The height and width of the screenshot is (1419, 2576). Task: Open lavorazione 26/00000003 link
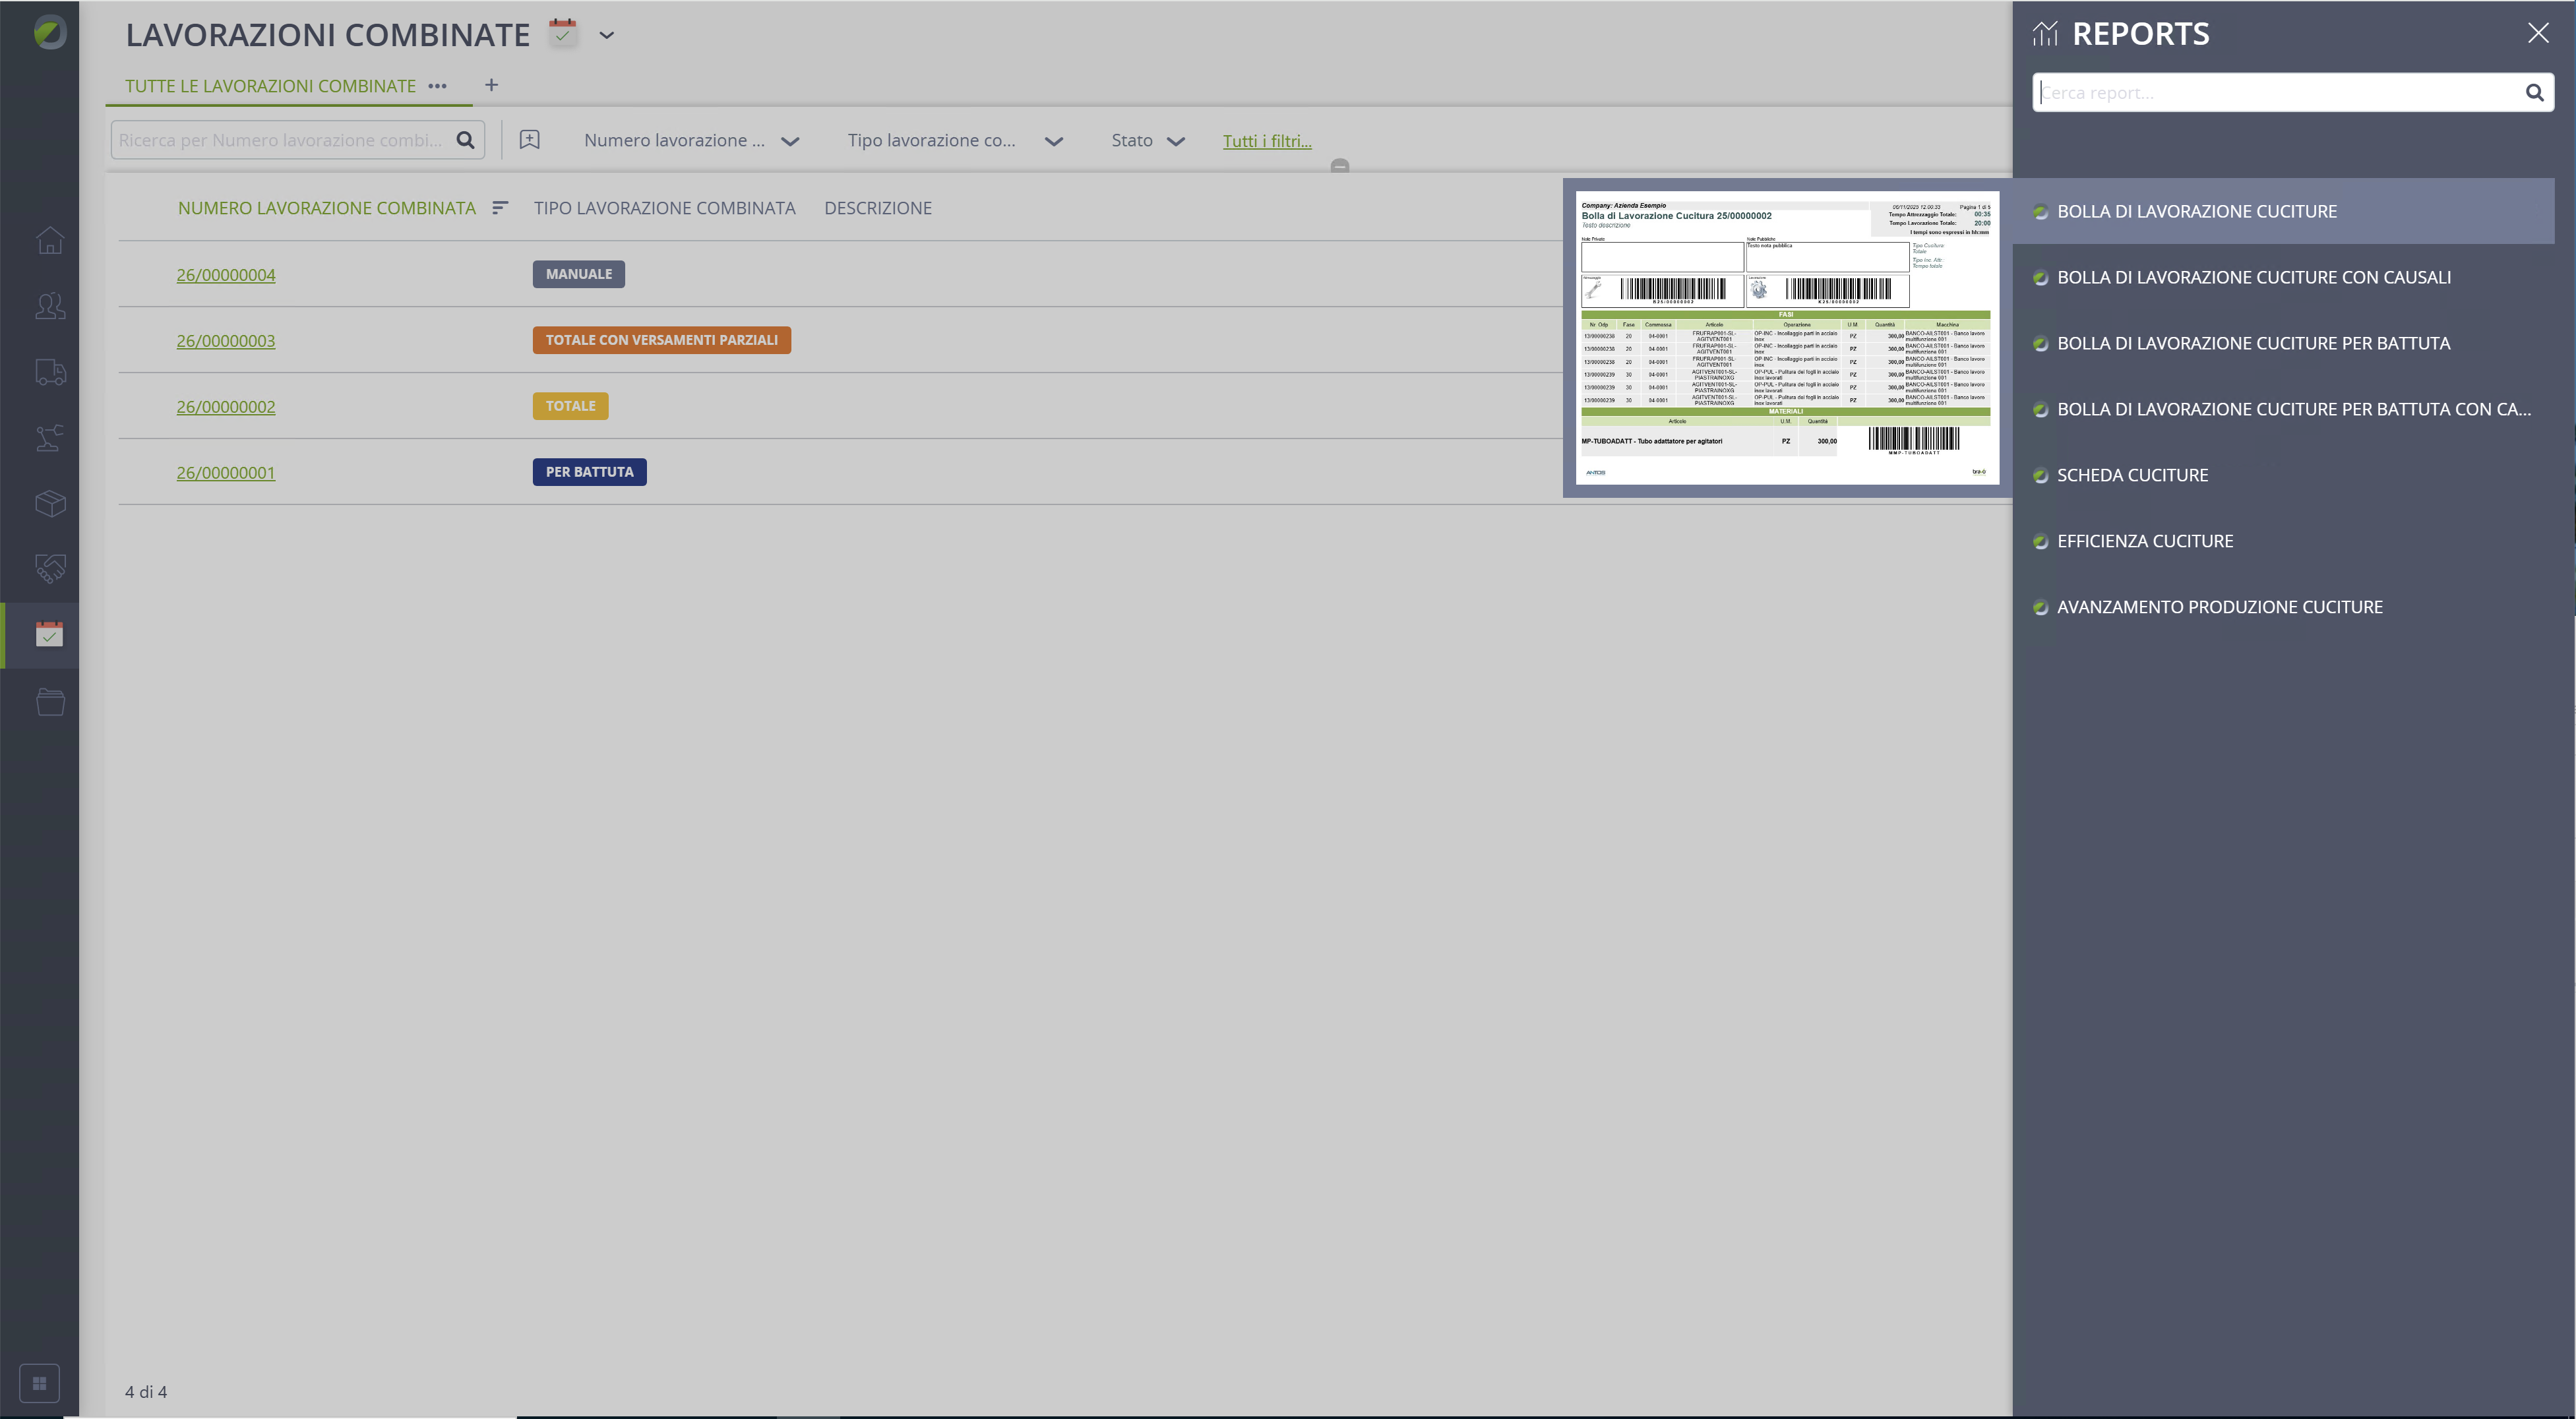point(226,341)
